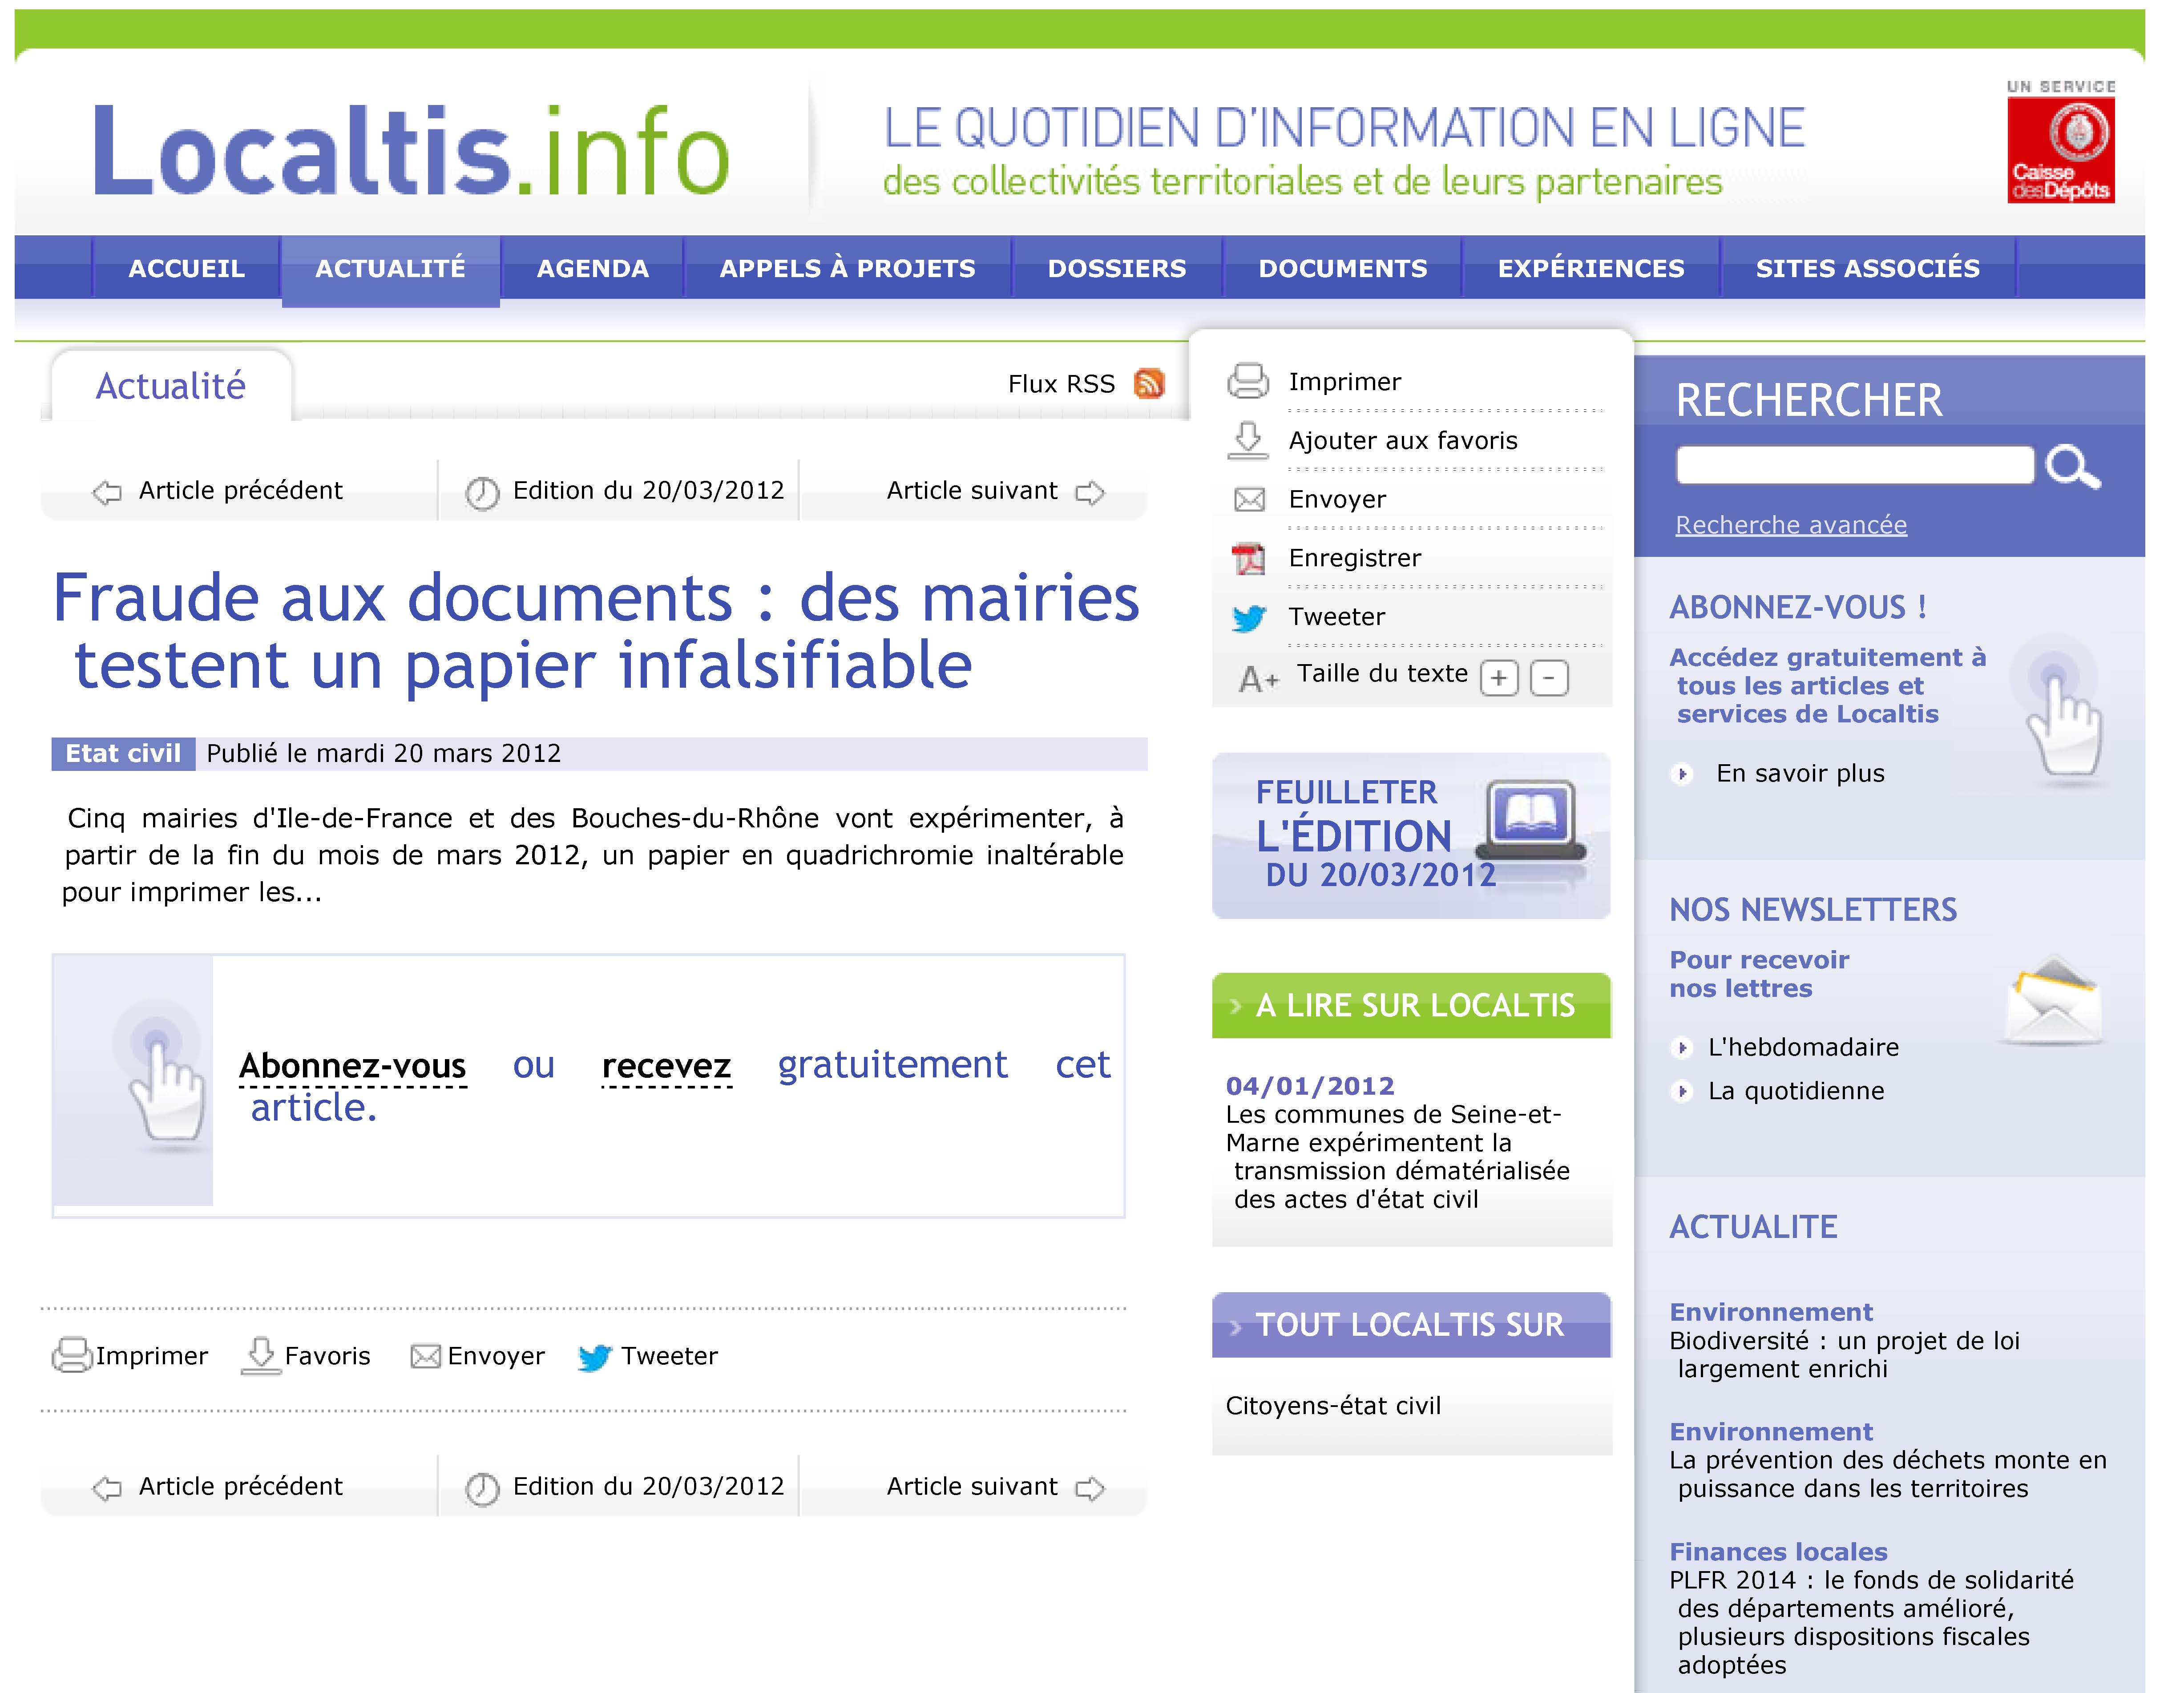Click Pour recevoir nos lettres text
This screenshot has height=1693, width=2184.
1759,974
